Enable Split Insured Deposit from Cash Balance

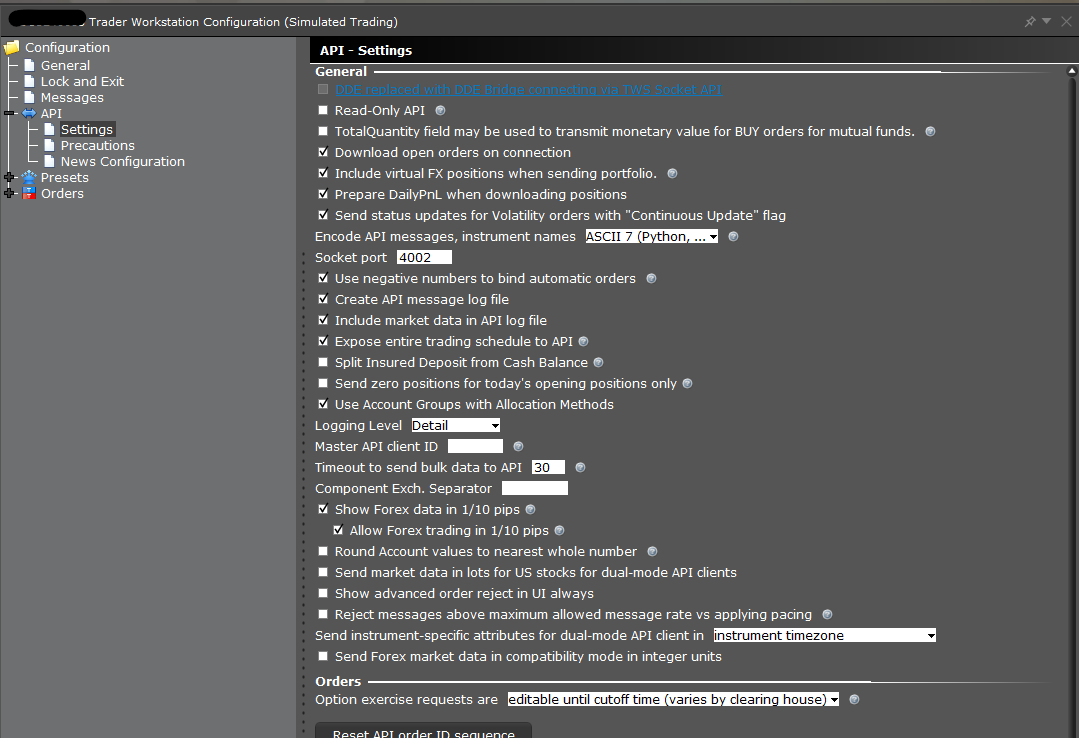pyautogui.click(x=322, y=362)
